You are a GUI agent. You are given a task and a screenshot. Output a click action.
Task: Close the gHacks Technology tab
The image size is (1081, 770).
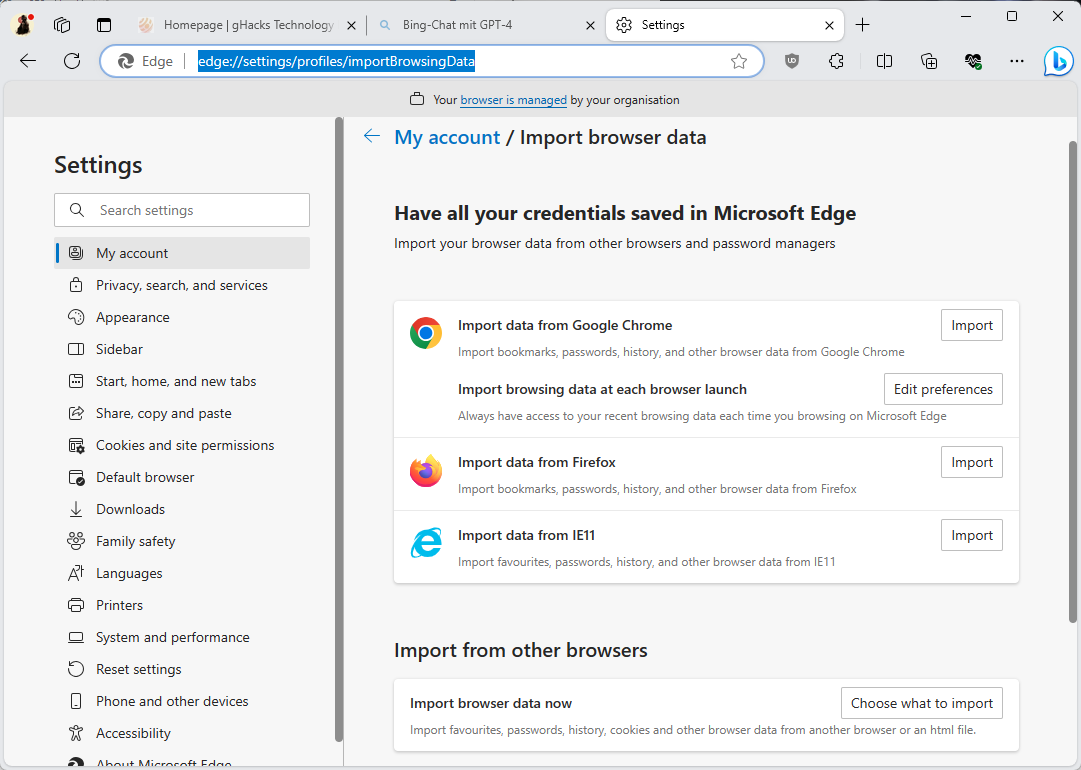click(351, 26)
